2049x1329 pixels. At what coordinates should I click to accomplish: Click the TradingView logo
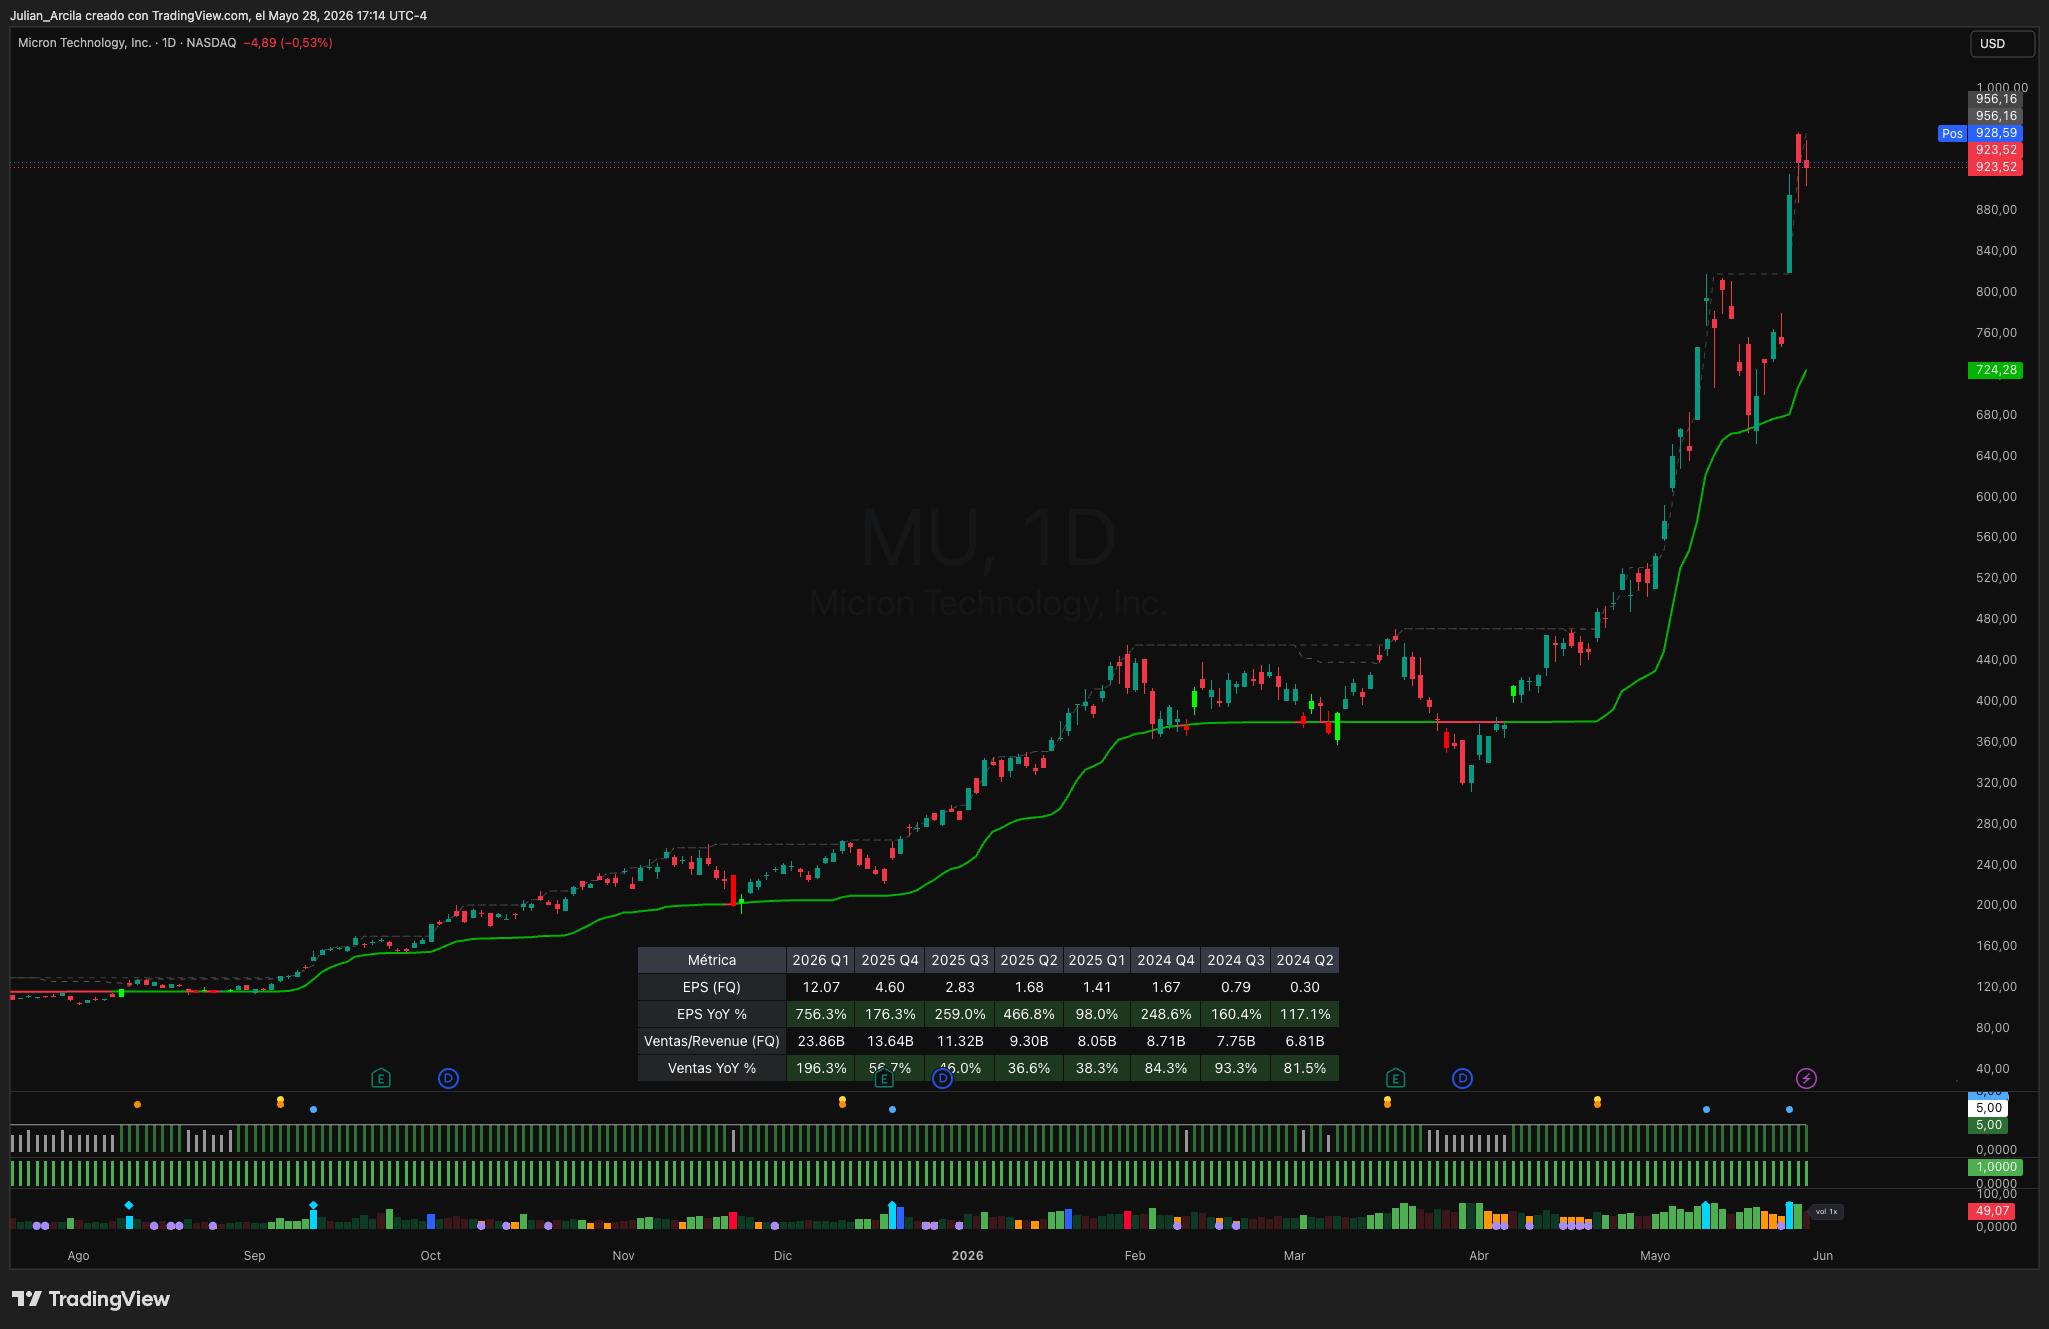click(x=91, y=1299)
